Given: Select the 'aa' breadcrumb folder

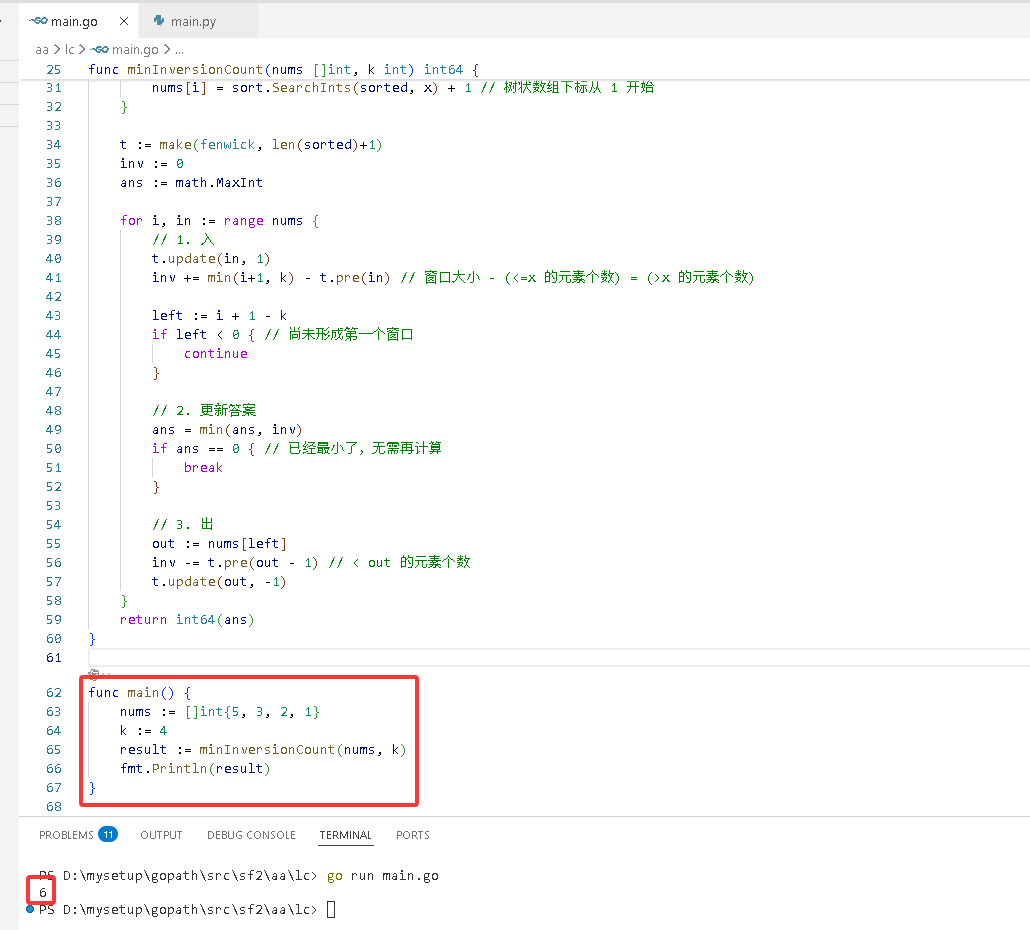Looking at the screenshot, I should pos(42,49).
